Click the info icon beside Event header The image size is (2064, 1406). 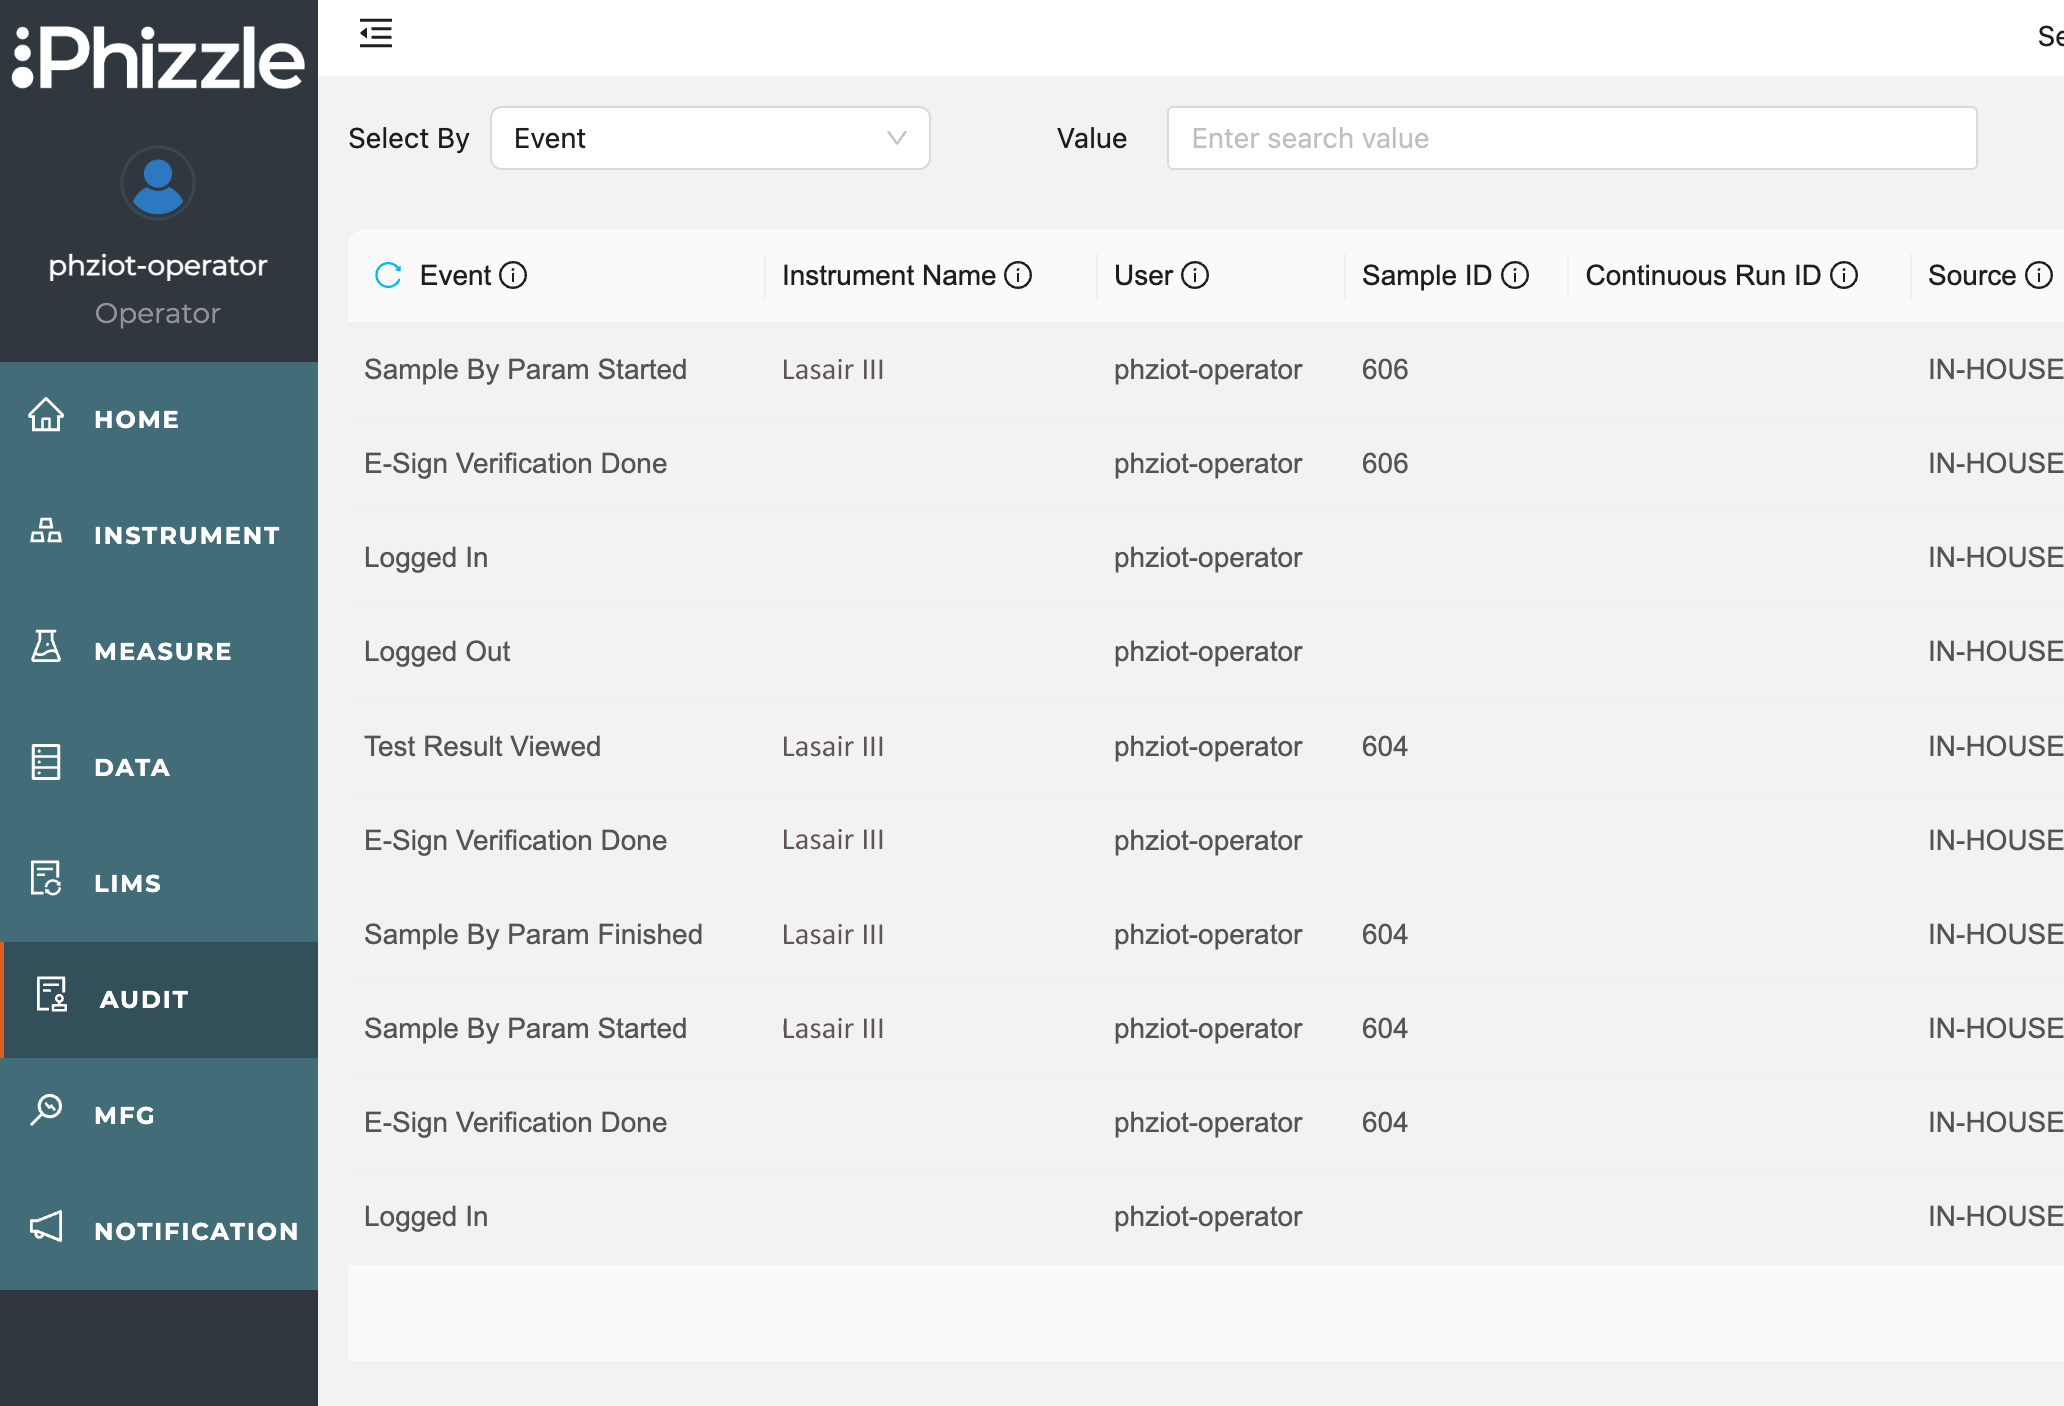point(515,276)
